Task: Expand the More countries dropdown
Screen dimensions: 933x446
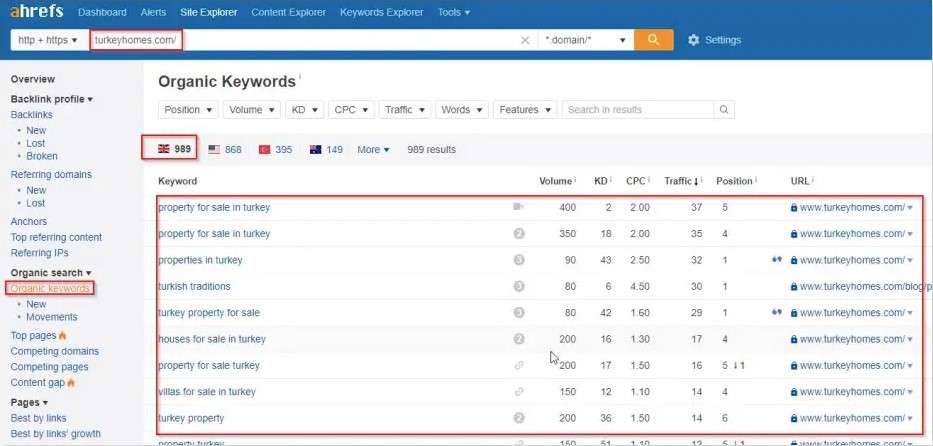Action: pyautogui.click(x=373, y=149)
